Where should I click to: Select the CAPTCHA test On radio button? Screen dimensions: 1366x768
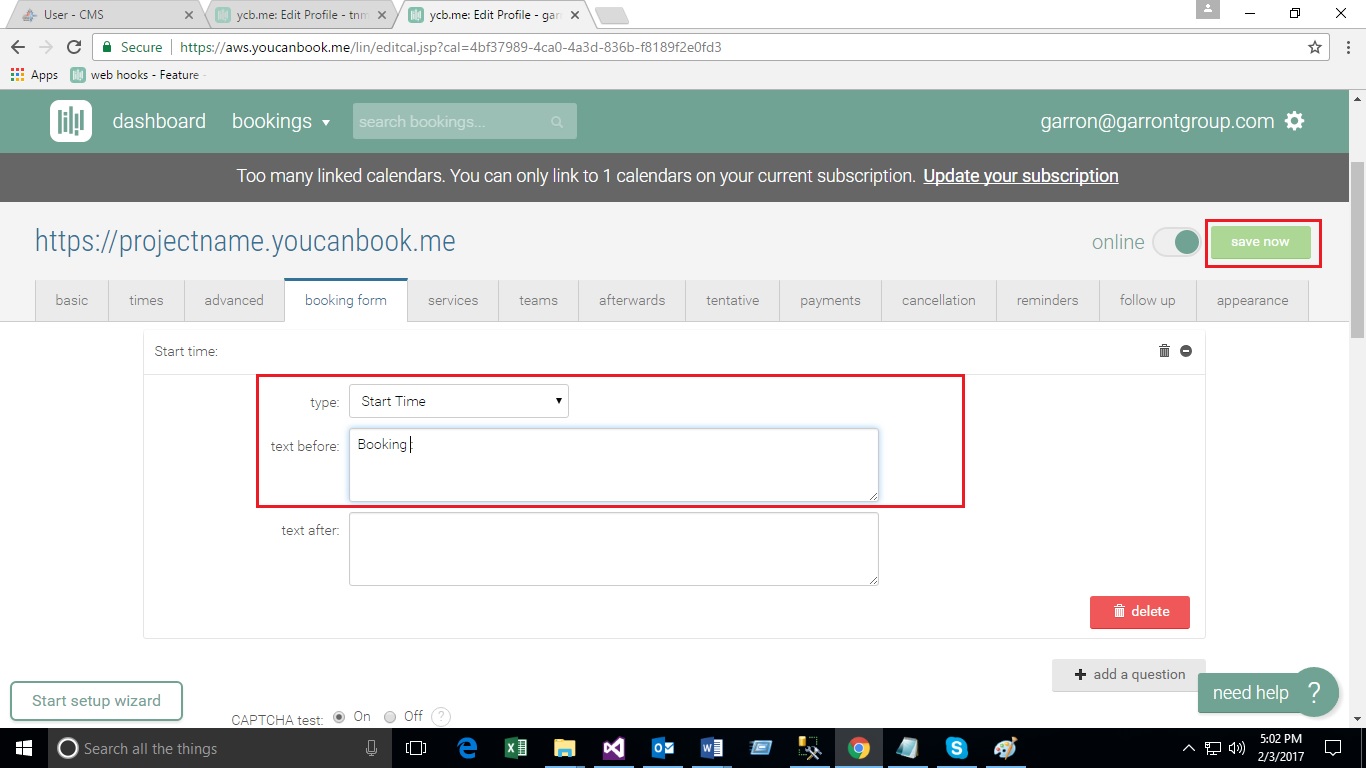pos(339,717)
